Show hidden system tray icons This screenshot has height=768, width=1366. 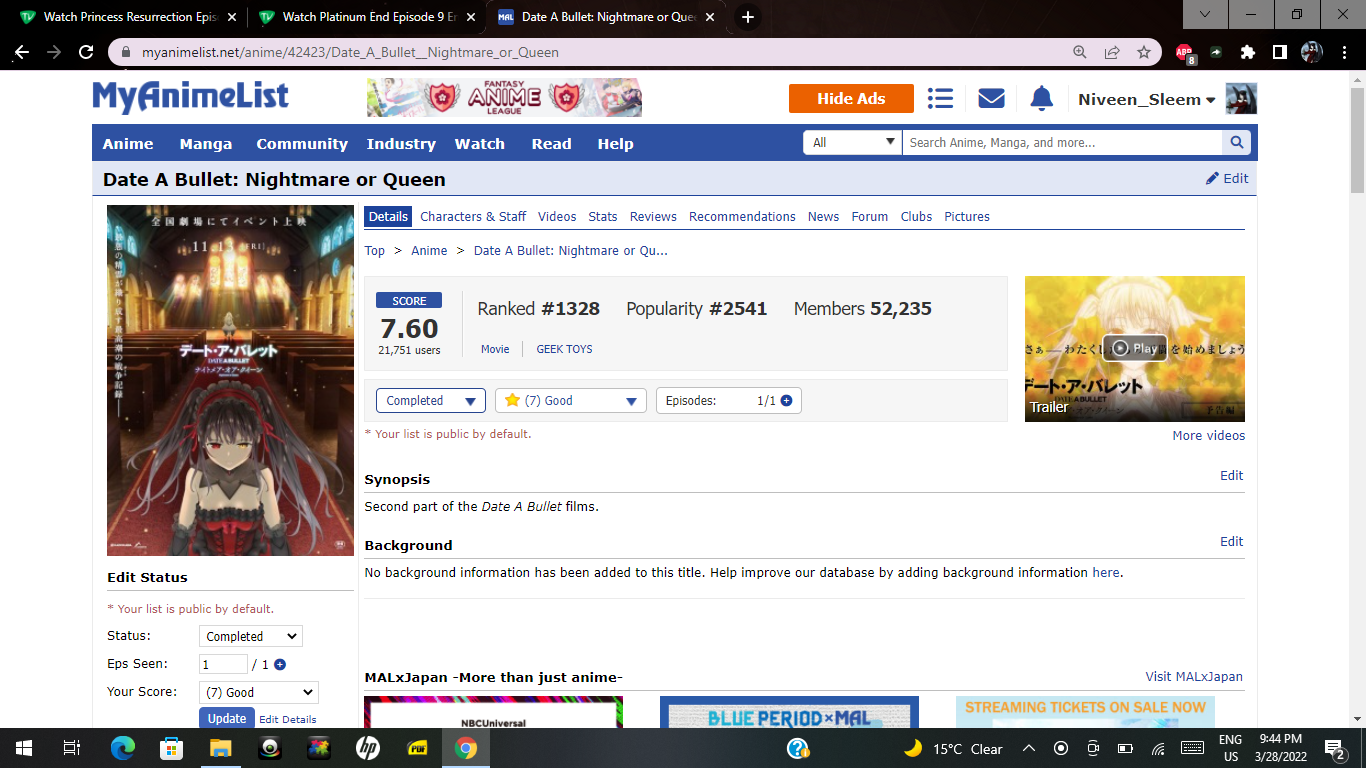click(x=1028, y=748)
